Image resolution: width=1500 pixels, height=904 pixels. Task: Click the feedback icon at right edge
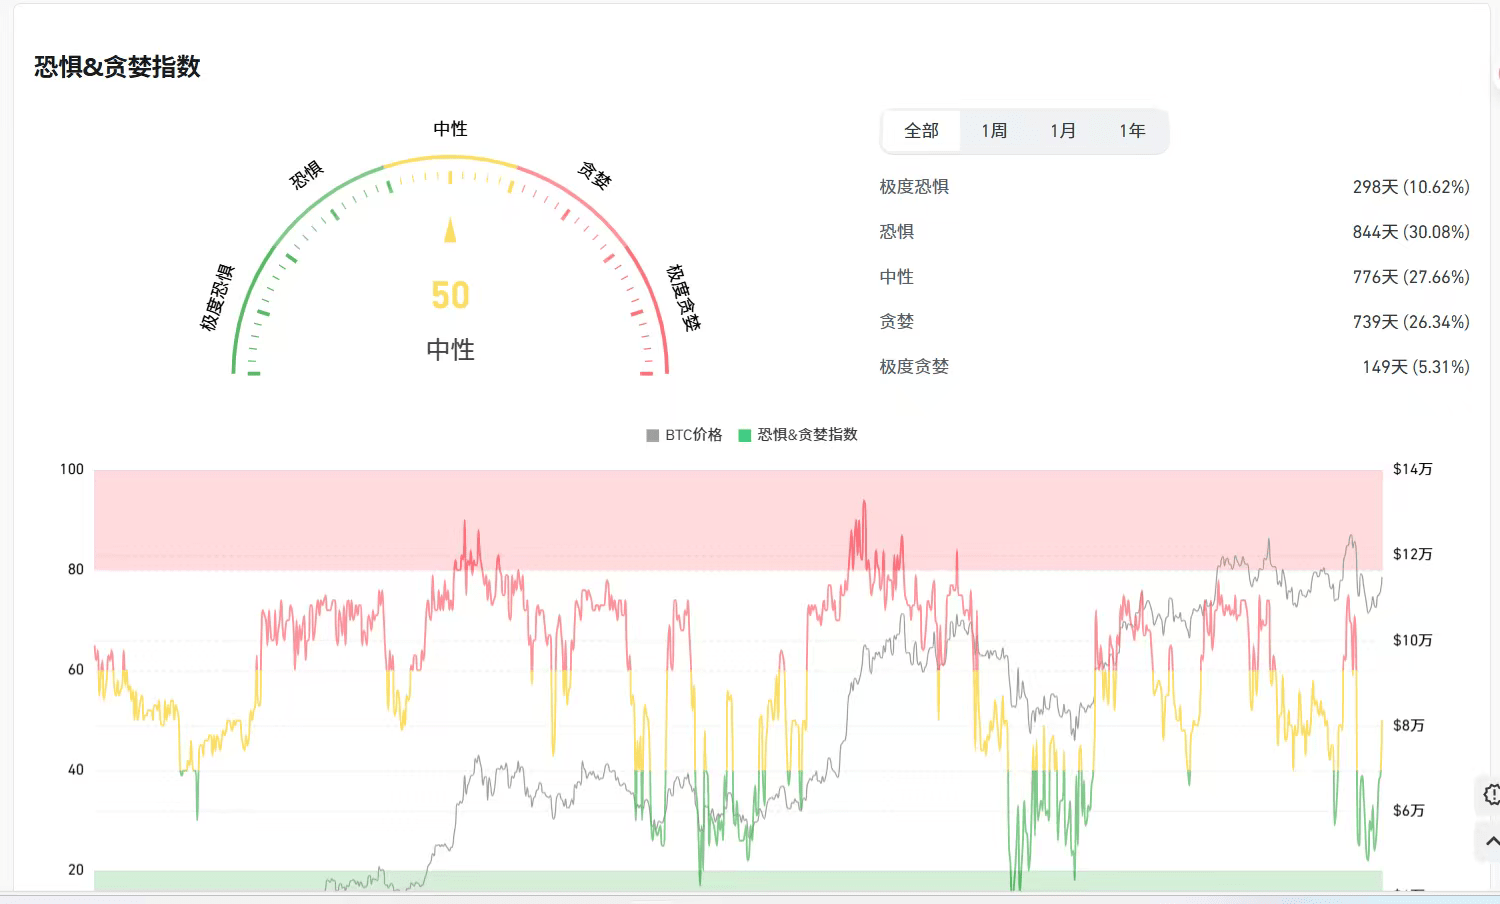1490,795
